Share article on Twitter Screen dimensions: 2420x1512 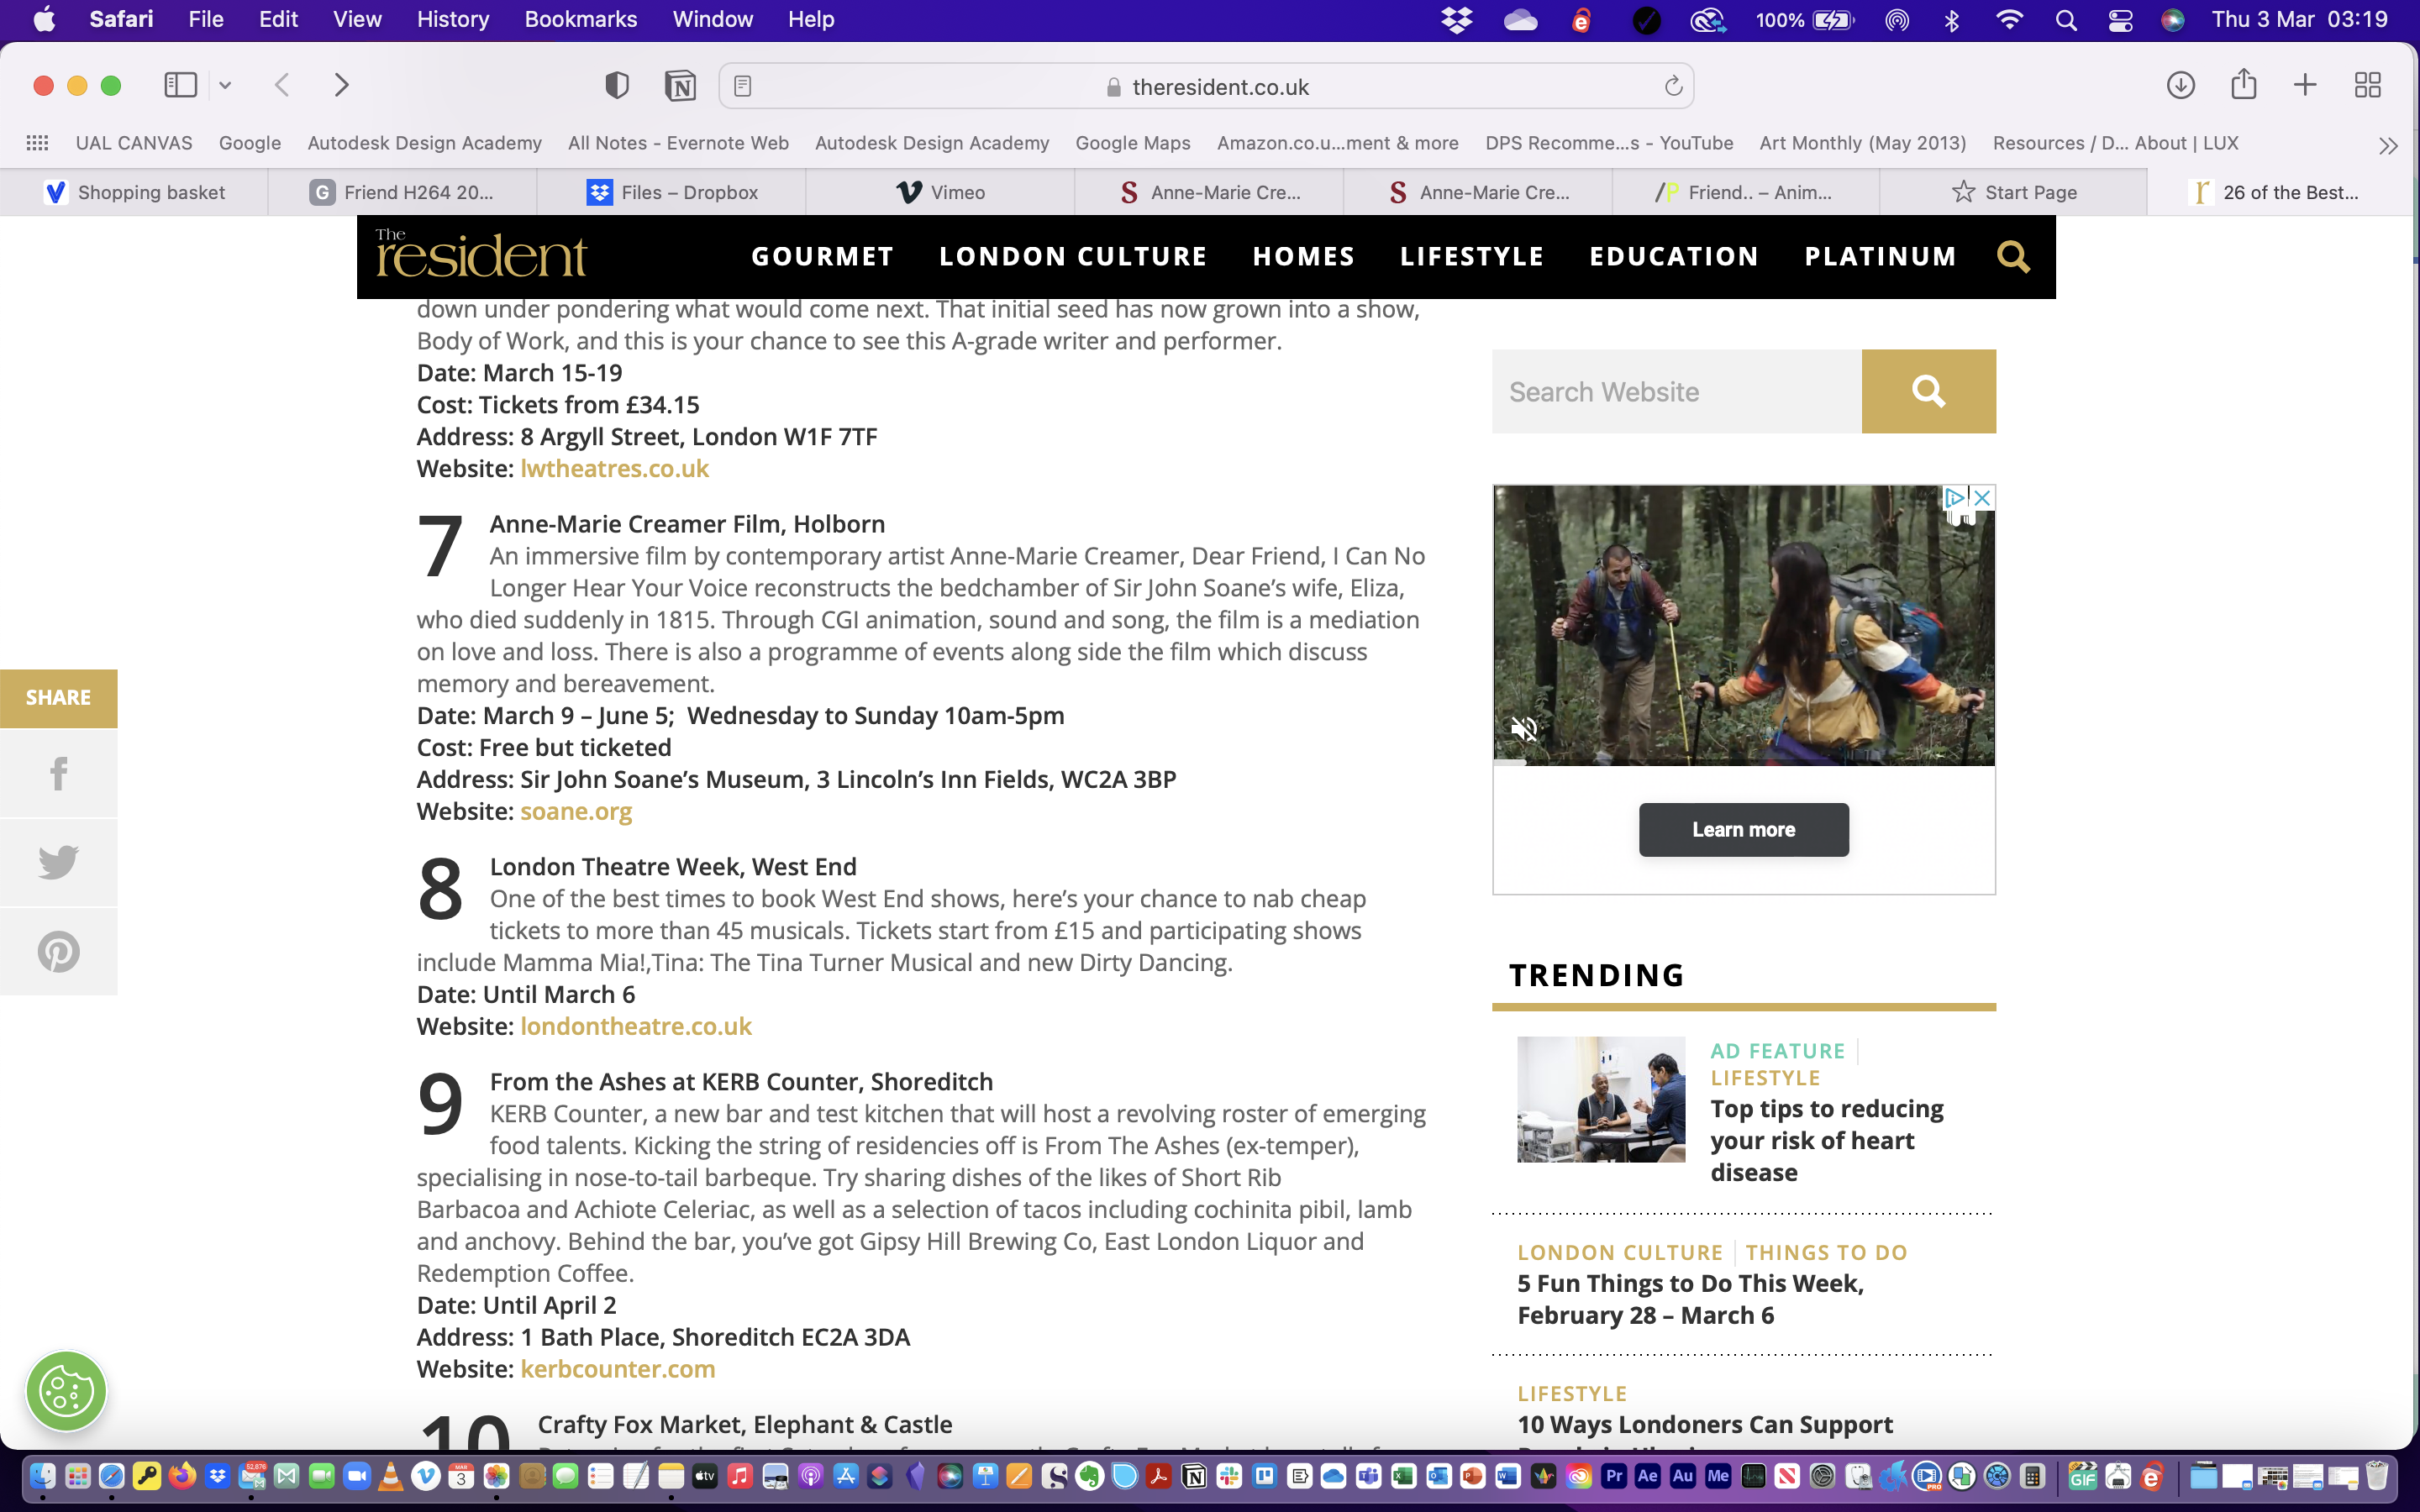[x=58, y=862]
